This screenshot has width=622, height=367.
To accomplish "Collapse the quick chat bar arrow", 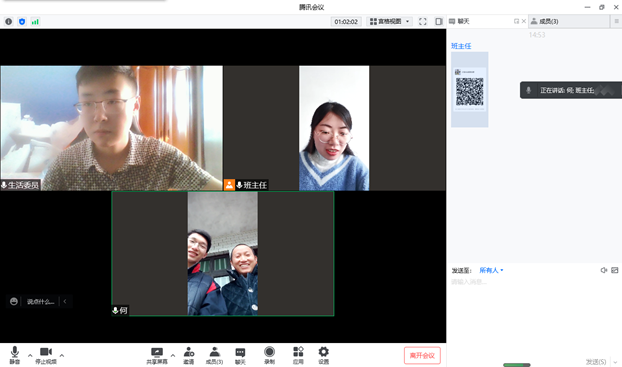I will pos(65,302).
